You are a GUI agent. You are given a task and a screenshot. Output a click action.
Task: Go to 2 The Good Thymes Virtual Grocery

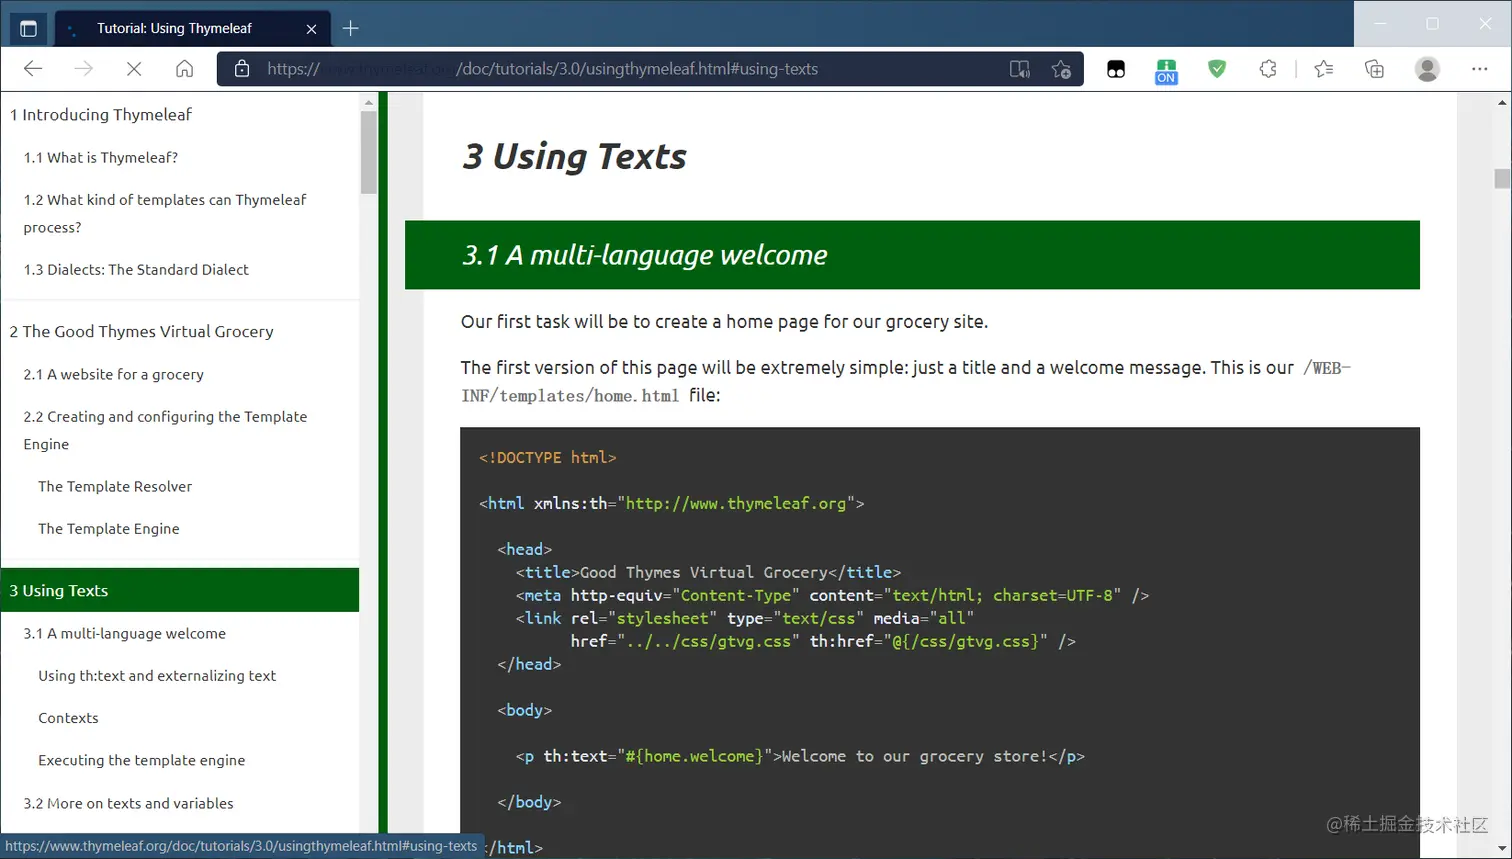pos(141,332)
